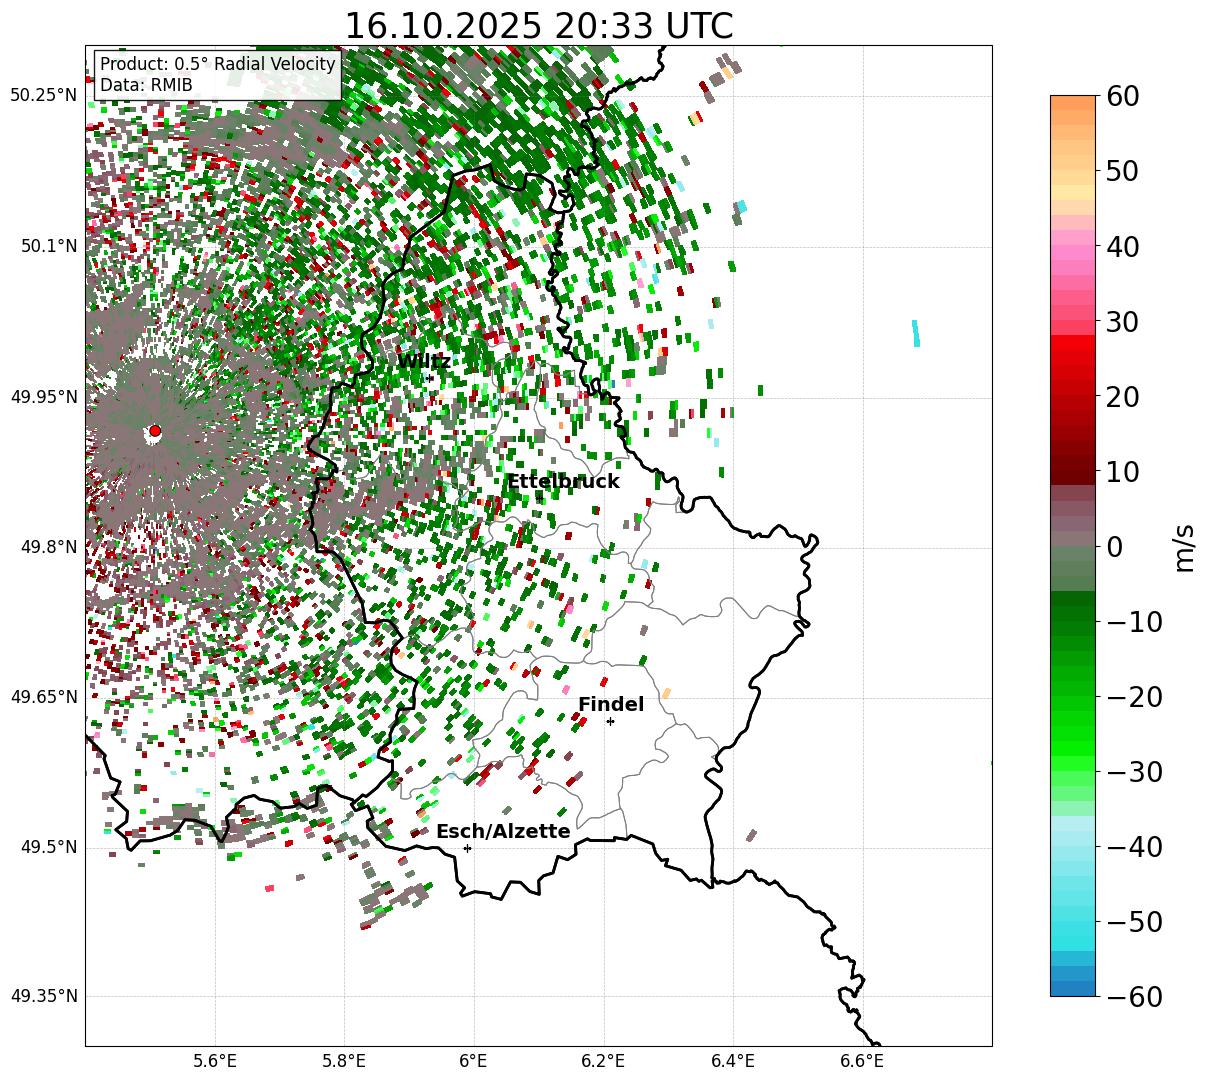
Task: Click the colorbar value −50
Action: coord(1134,922)
